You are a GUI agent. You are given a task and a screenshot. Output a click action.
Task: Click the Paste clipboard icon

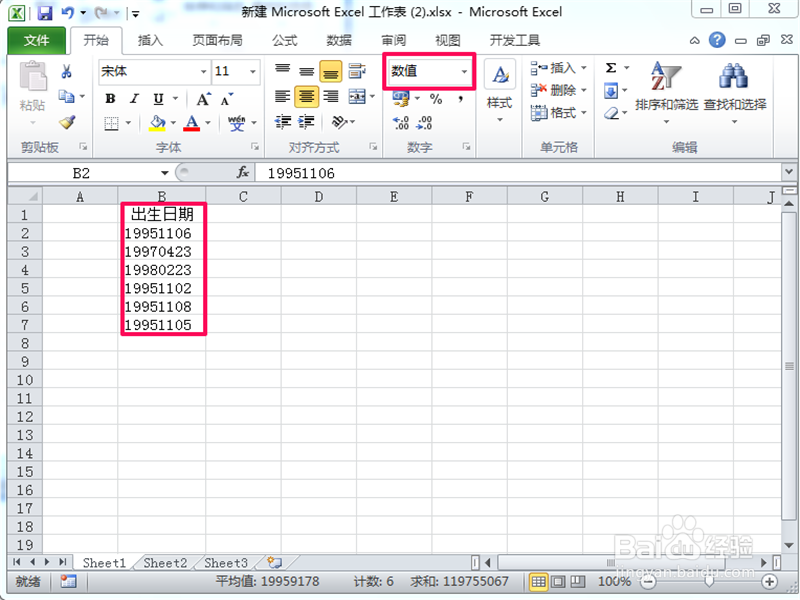click(33, 77)
